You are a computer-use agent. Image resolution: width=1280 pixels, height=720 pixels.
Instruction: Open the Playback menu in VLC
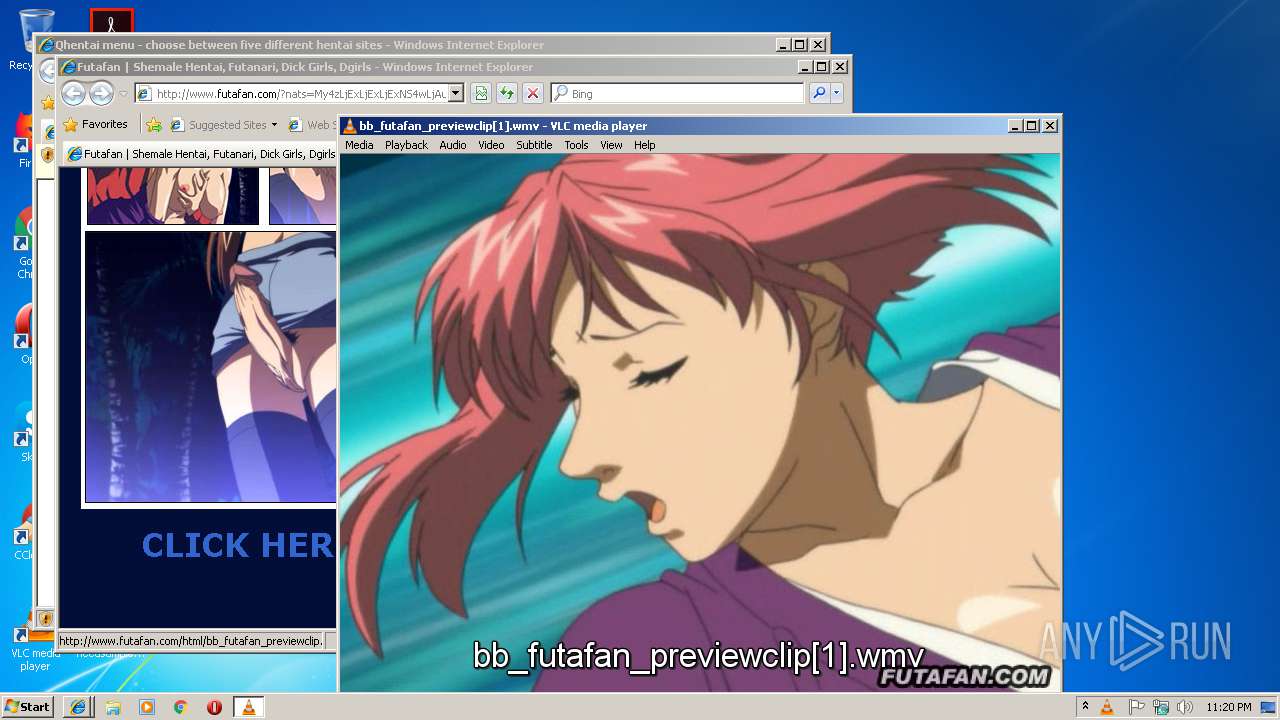[406, 145]
